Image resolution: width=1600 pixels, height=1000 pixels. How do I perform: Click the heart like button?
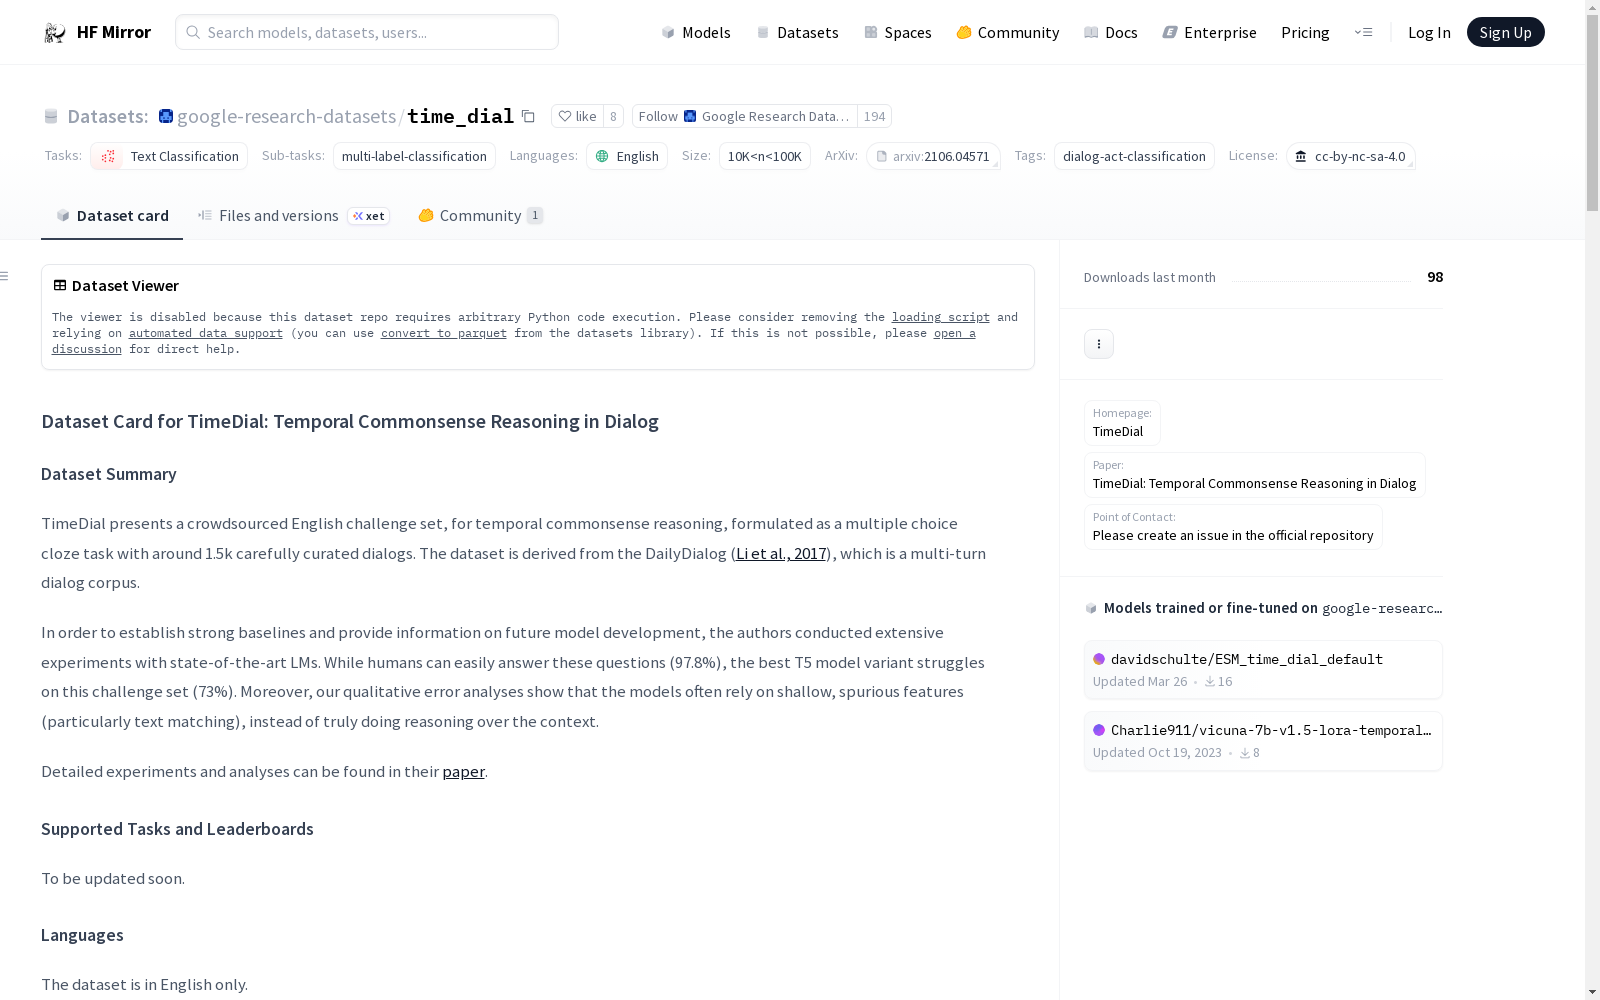coord(577,116)
